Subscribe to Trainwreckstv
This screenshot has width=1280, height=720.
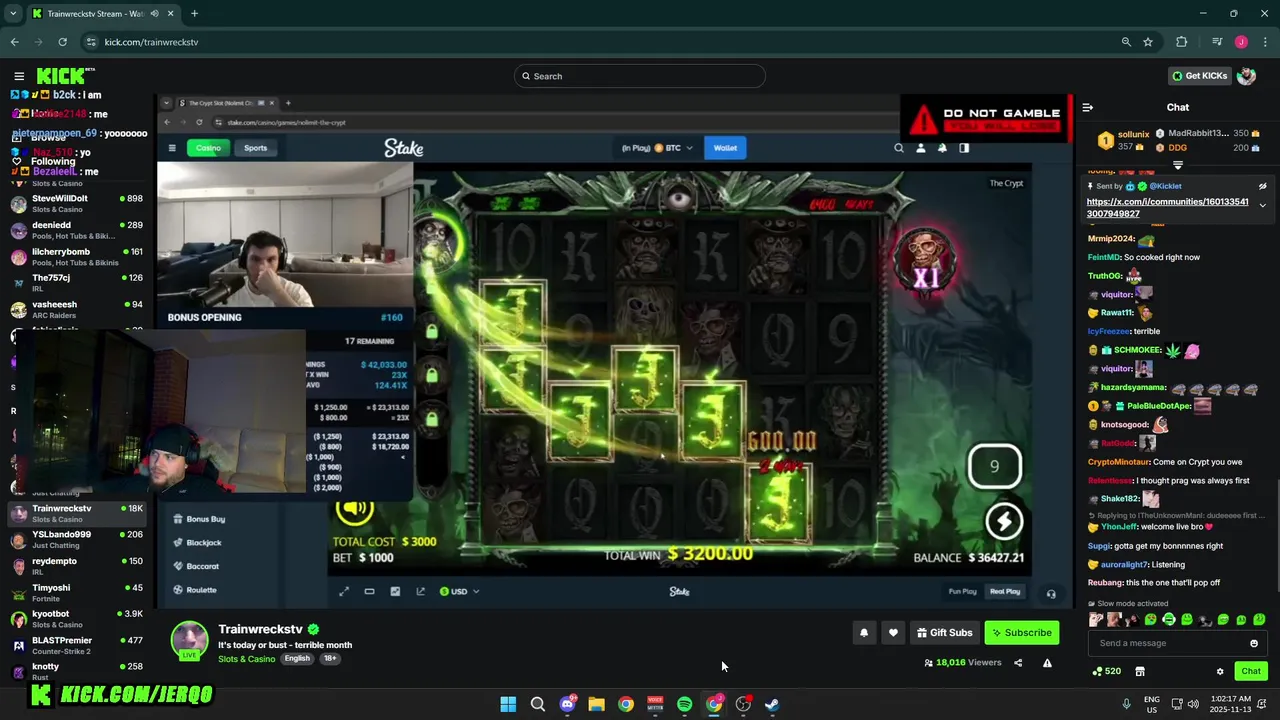point(1021,632)
